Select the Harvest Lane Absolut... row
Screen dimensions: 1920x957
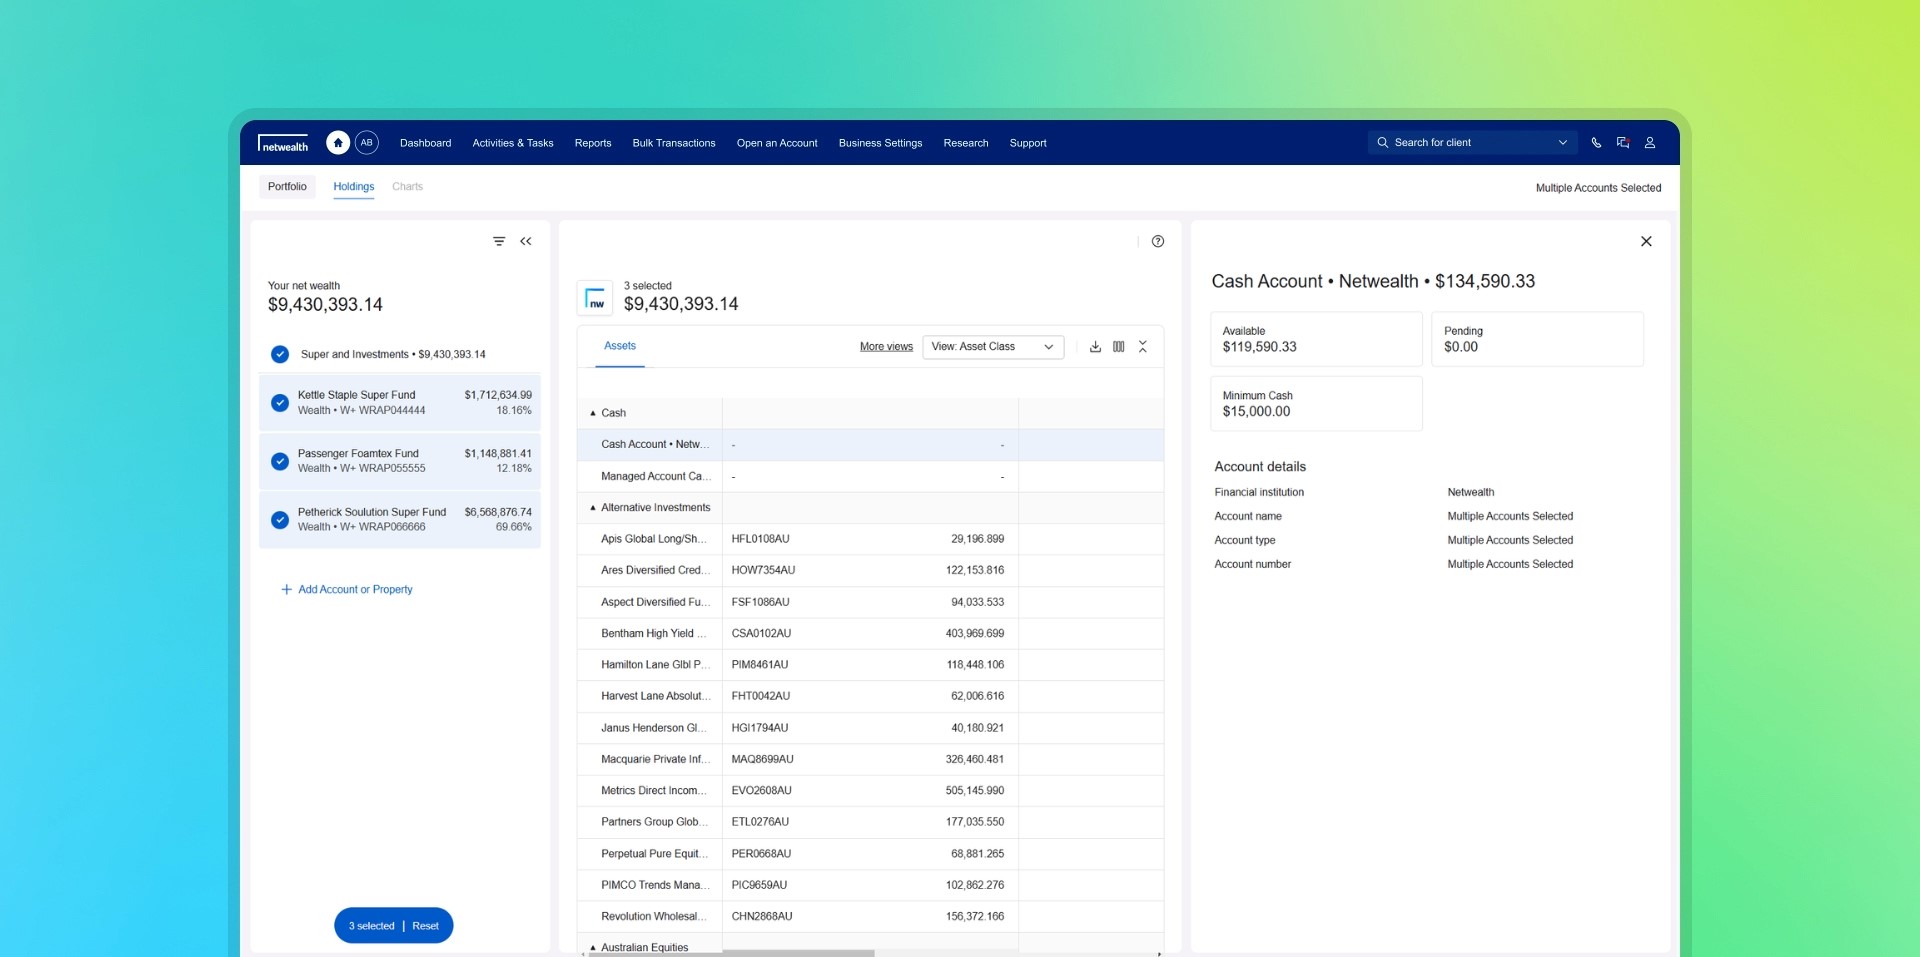[870, 696]
